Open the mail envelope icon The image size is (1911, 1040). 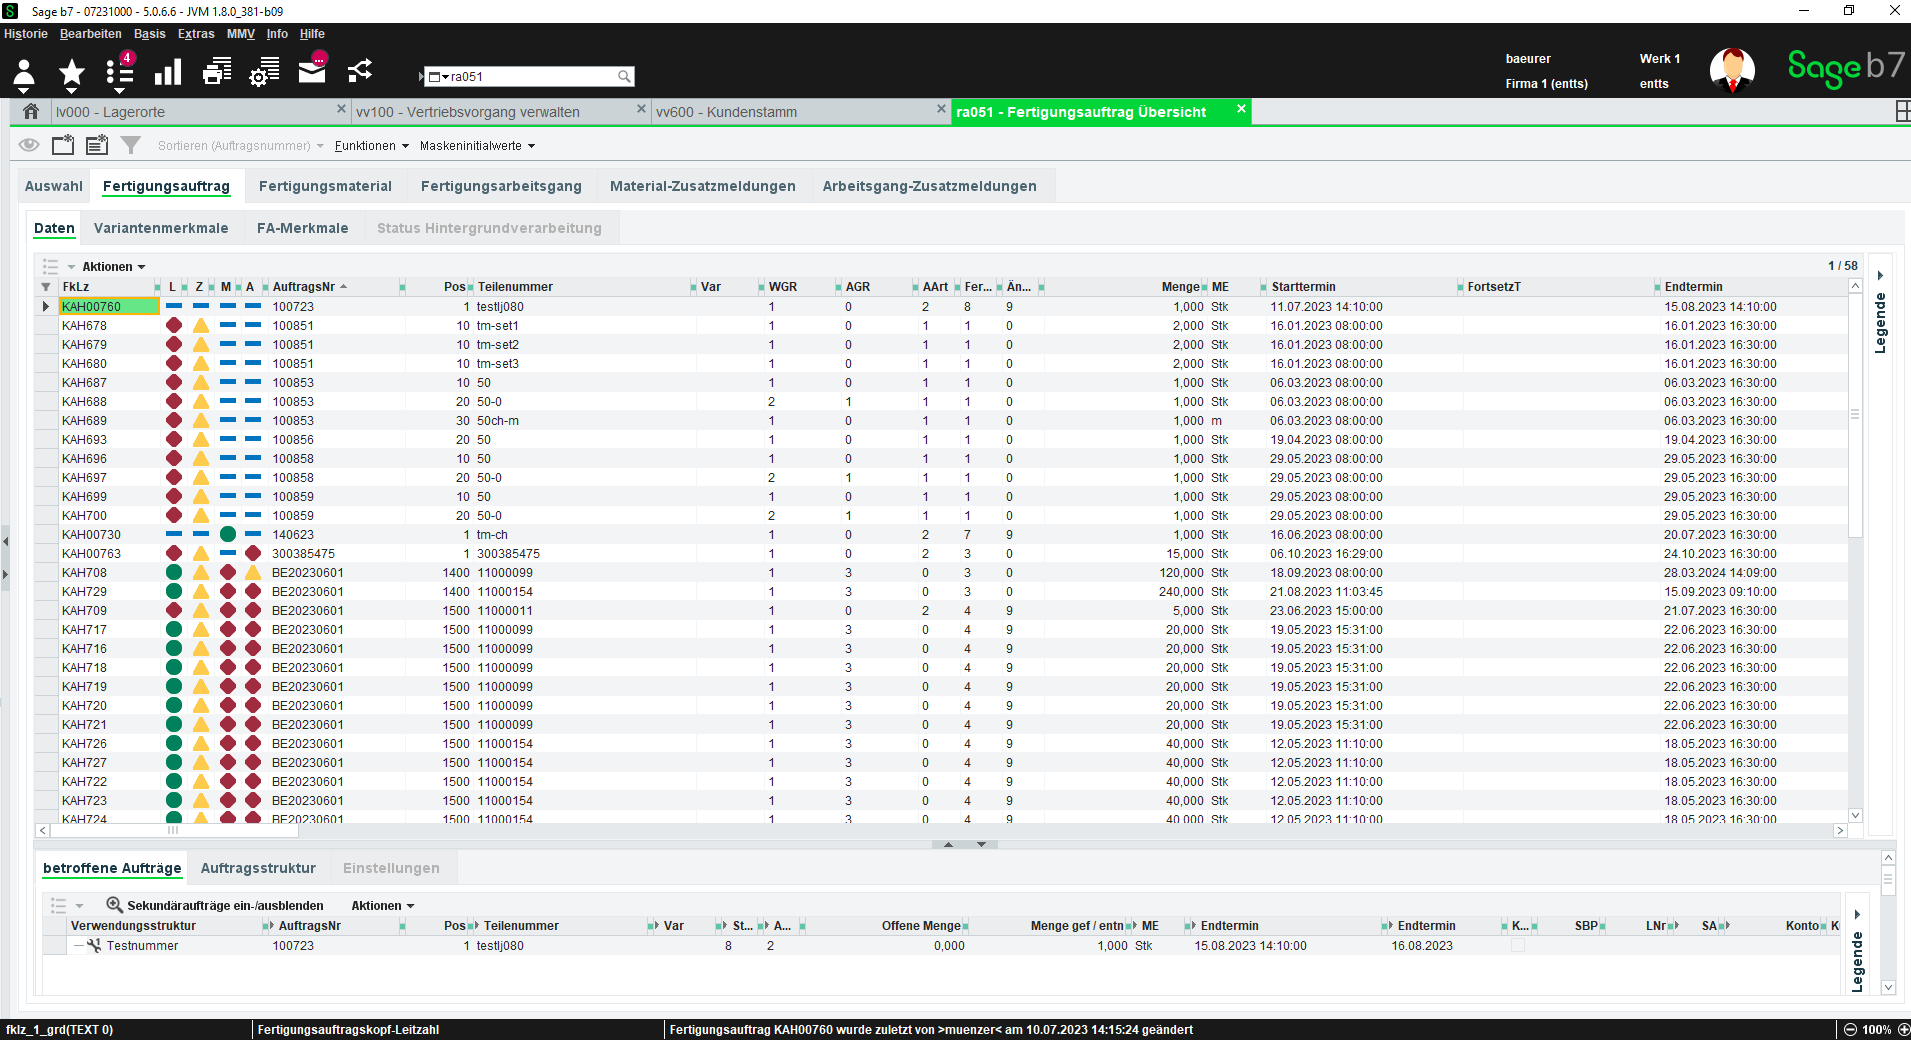pyautogui.click(x=312, y=70)
